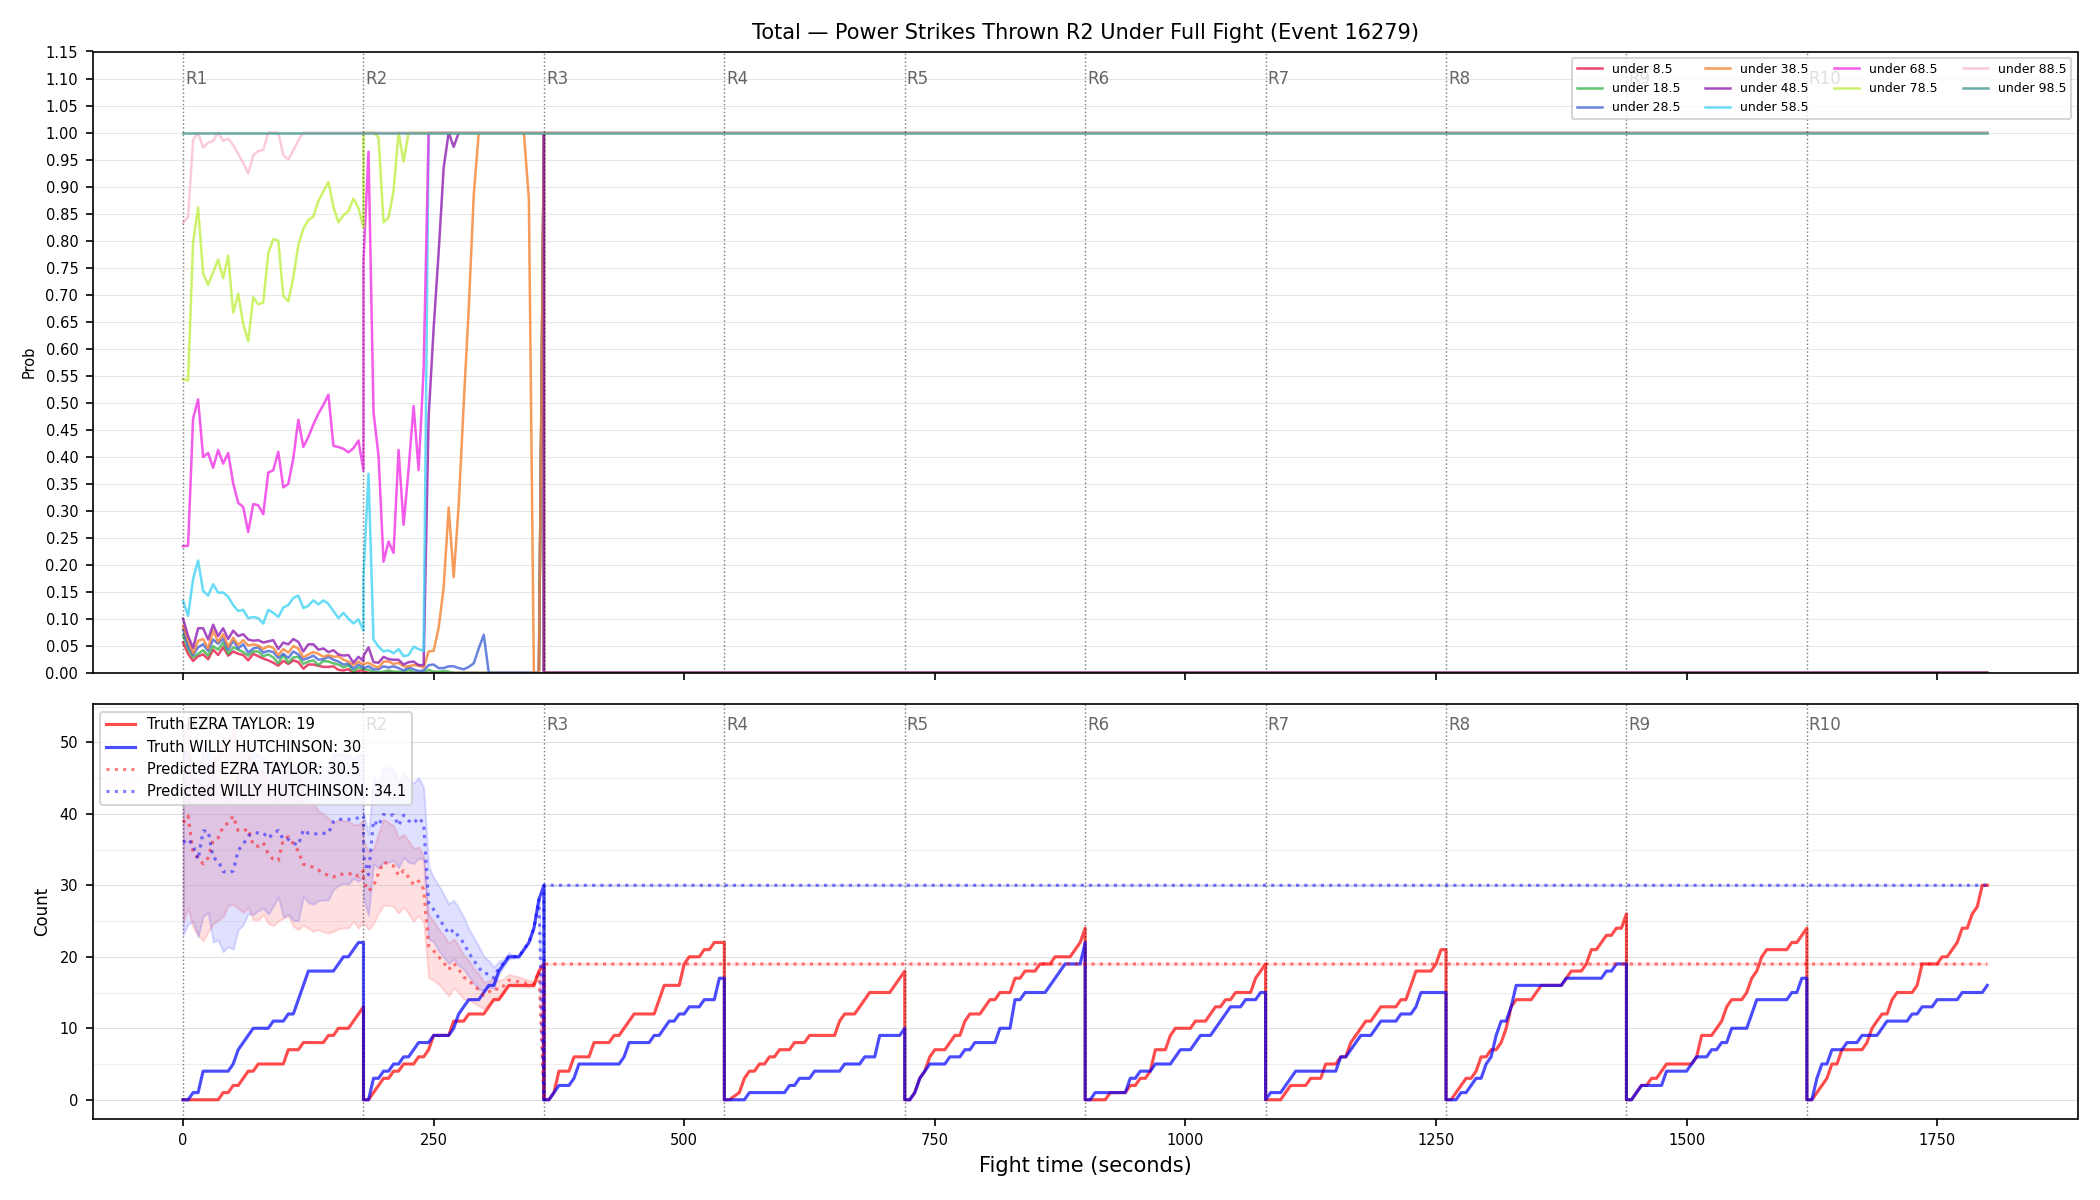
Task: Click the 1500 tick on the fight time axis
Action: (1687, 1139)
